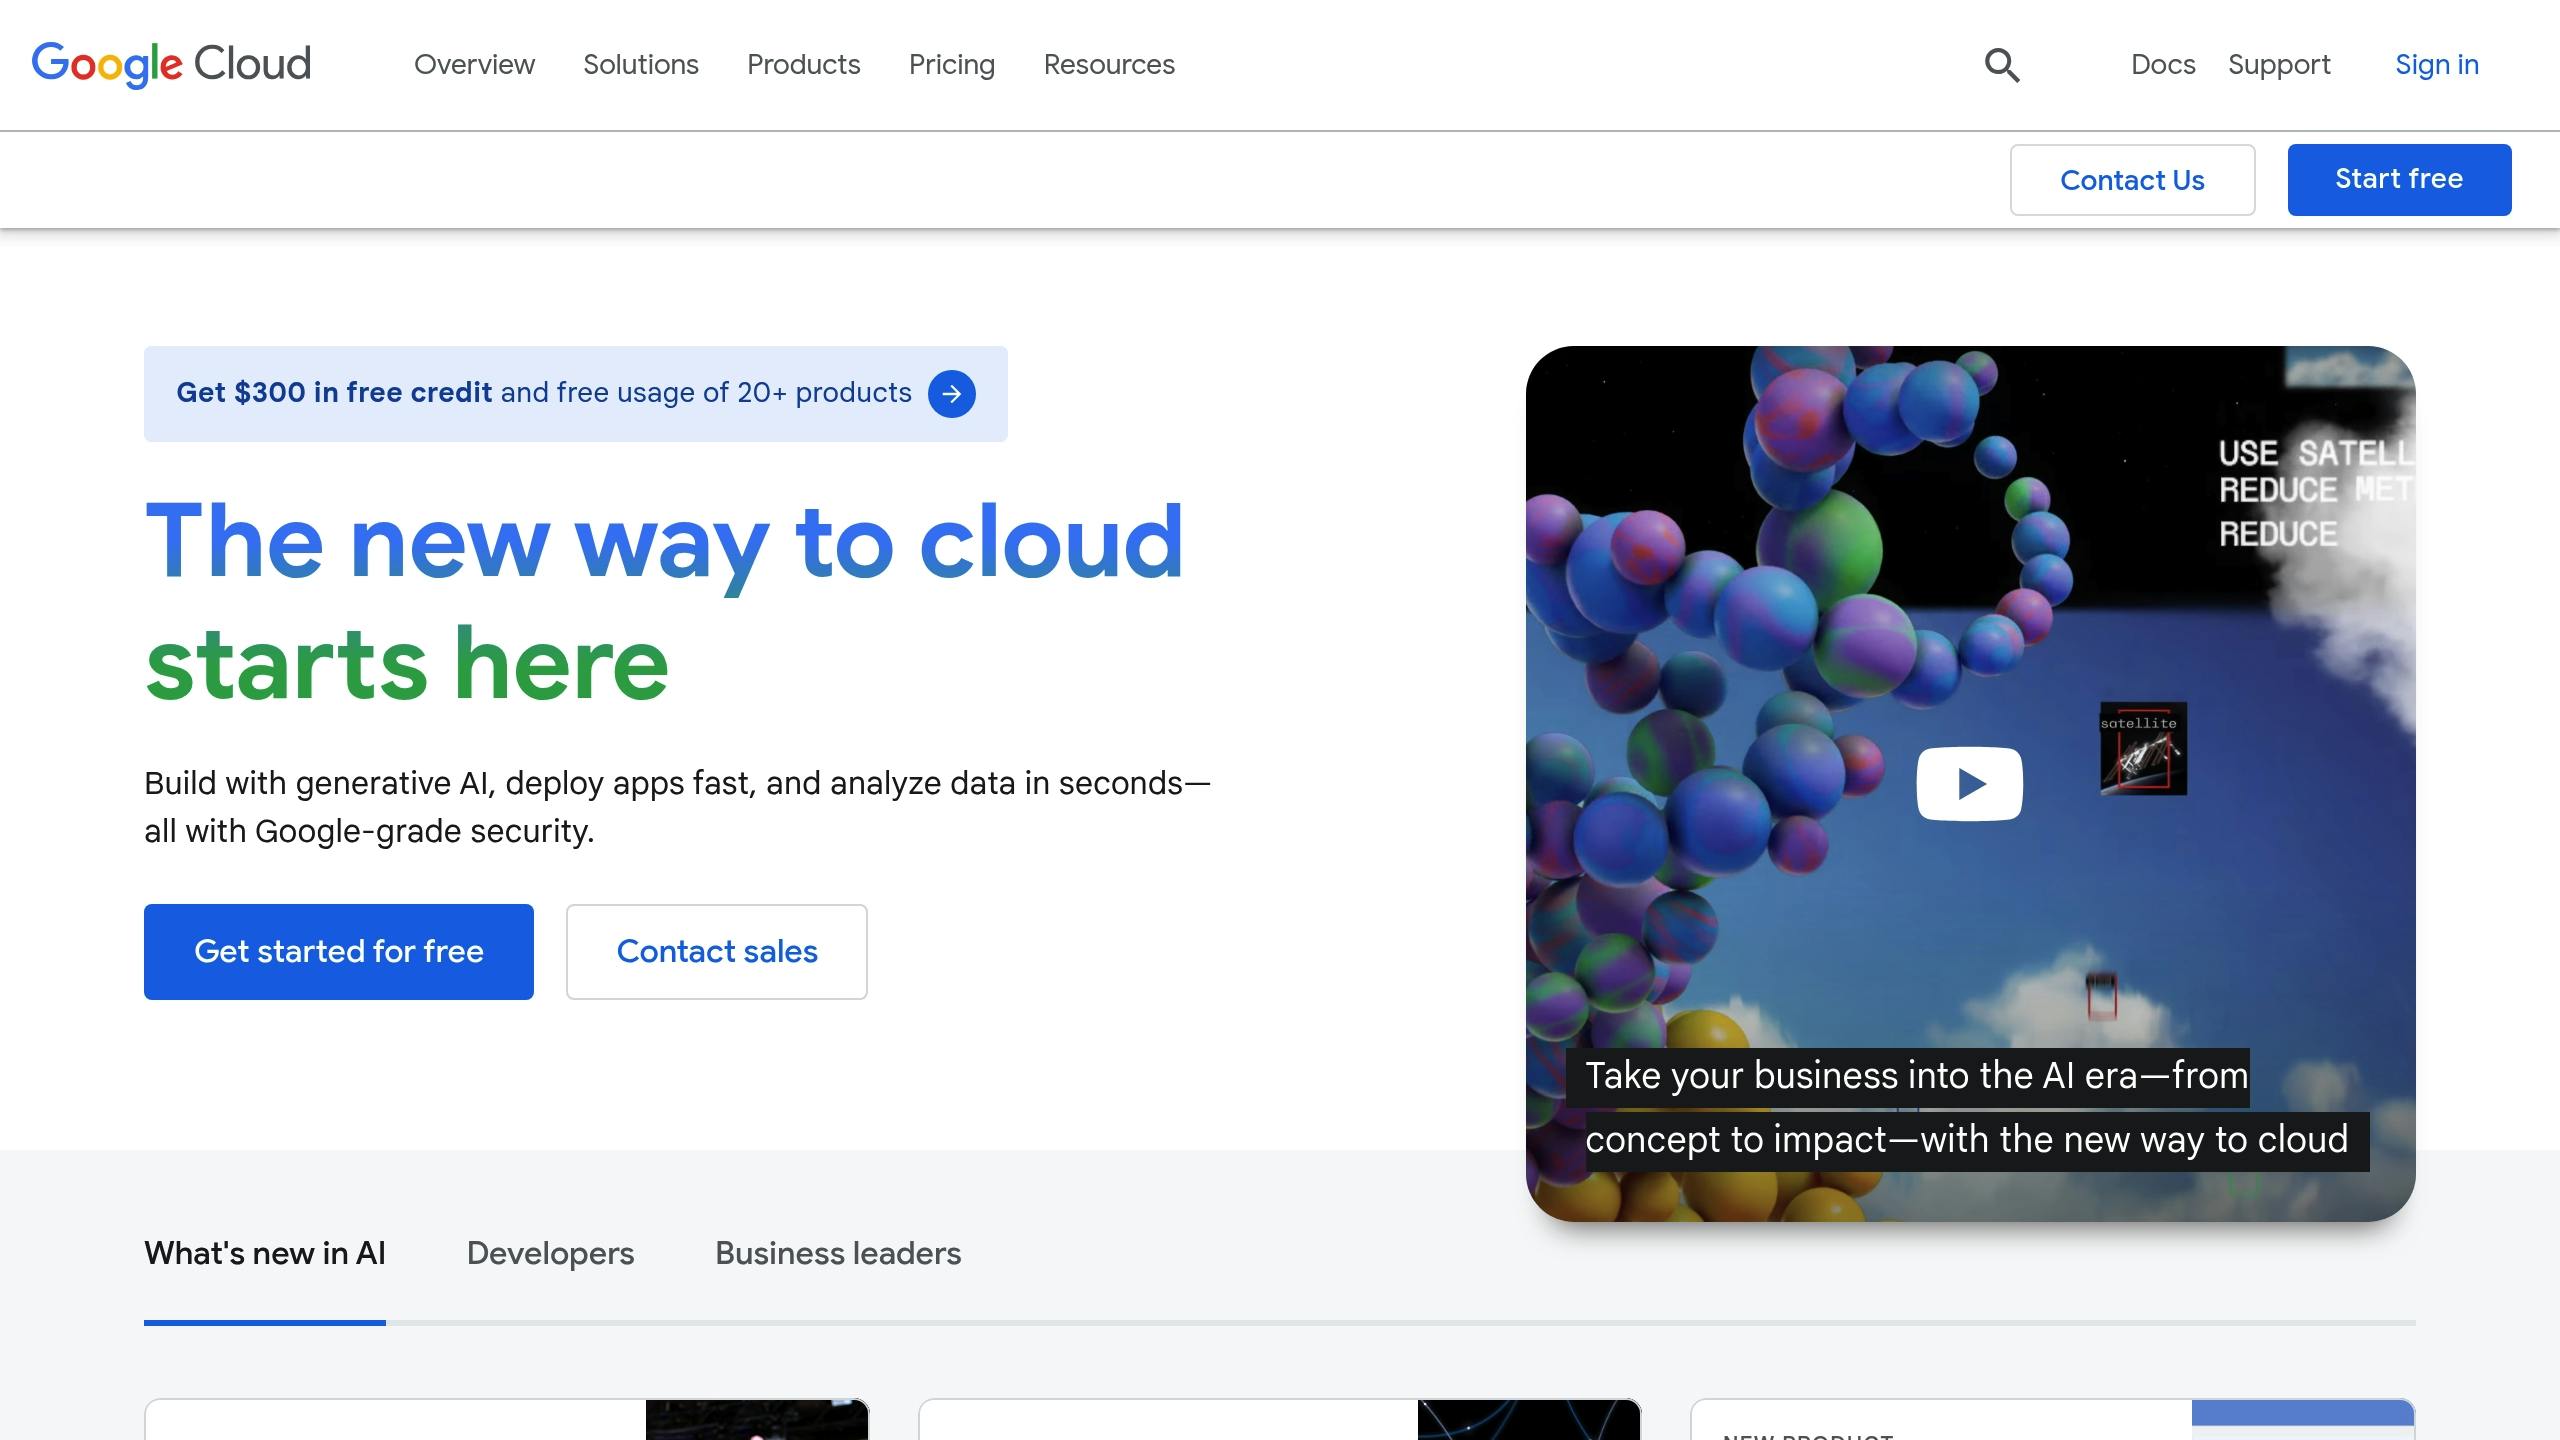Open the Products menu
The image size is (2560, 1440).
pos(803,65)
